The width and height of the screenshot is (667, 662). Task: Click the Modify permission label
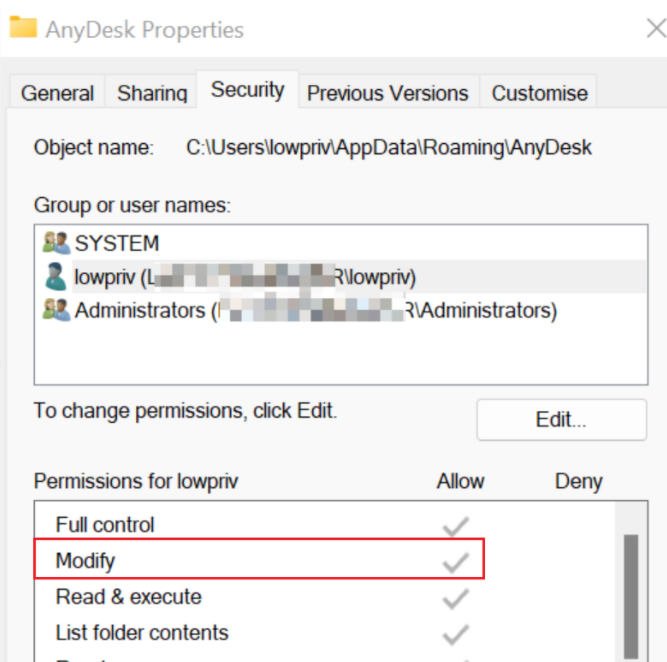point(86,561)
